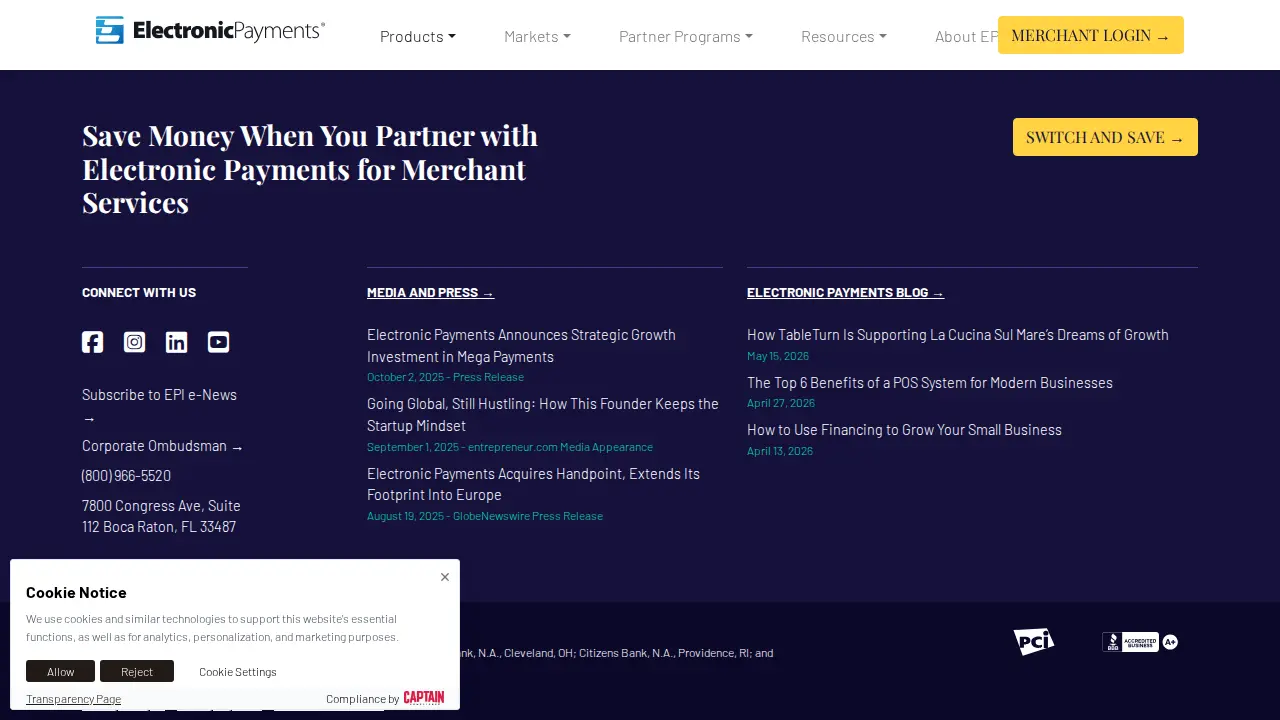Screen dimensions: 1280x720
Task: Open the Transparency Page link
Action: click(73, 699)
